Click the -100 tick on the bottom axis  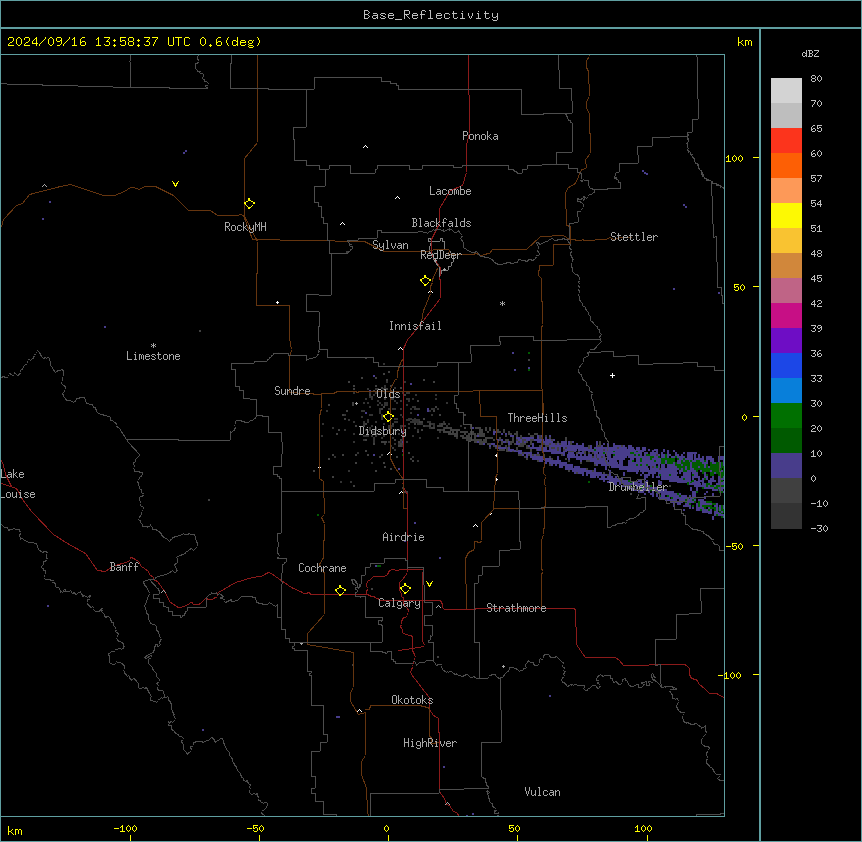(x=125, y=828)
